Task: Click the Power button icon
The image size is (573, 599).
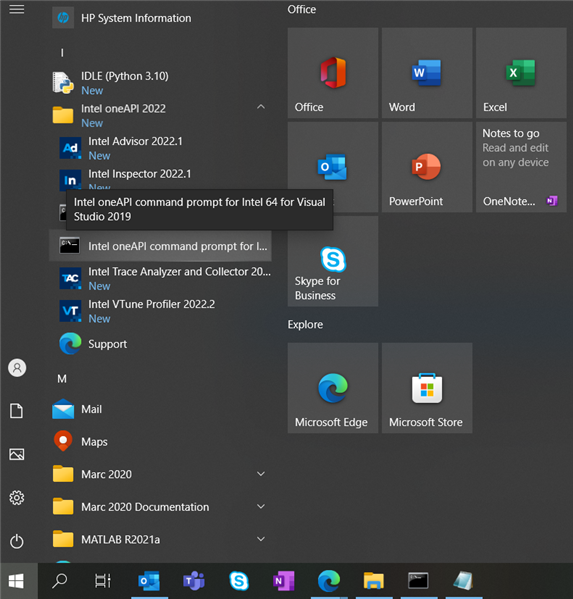Action: click(17, 541)
